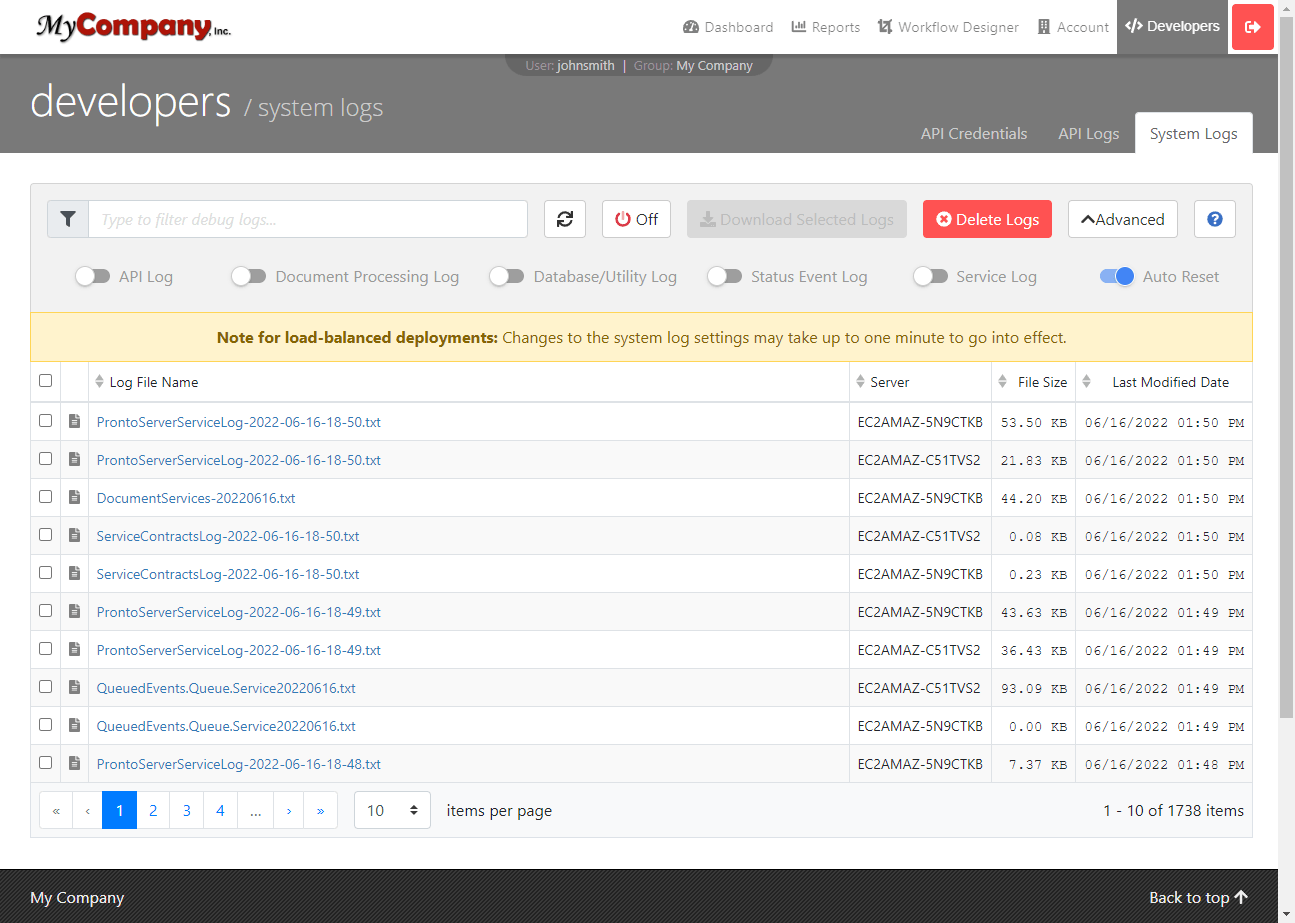Switch to the API Credentials tab
Screen dimensions: 1295x923
pyautogui.click(x=974, y=133)
